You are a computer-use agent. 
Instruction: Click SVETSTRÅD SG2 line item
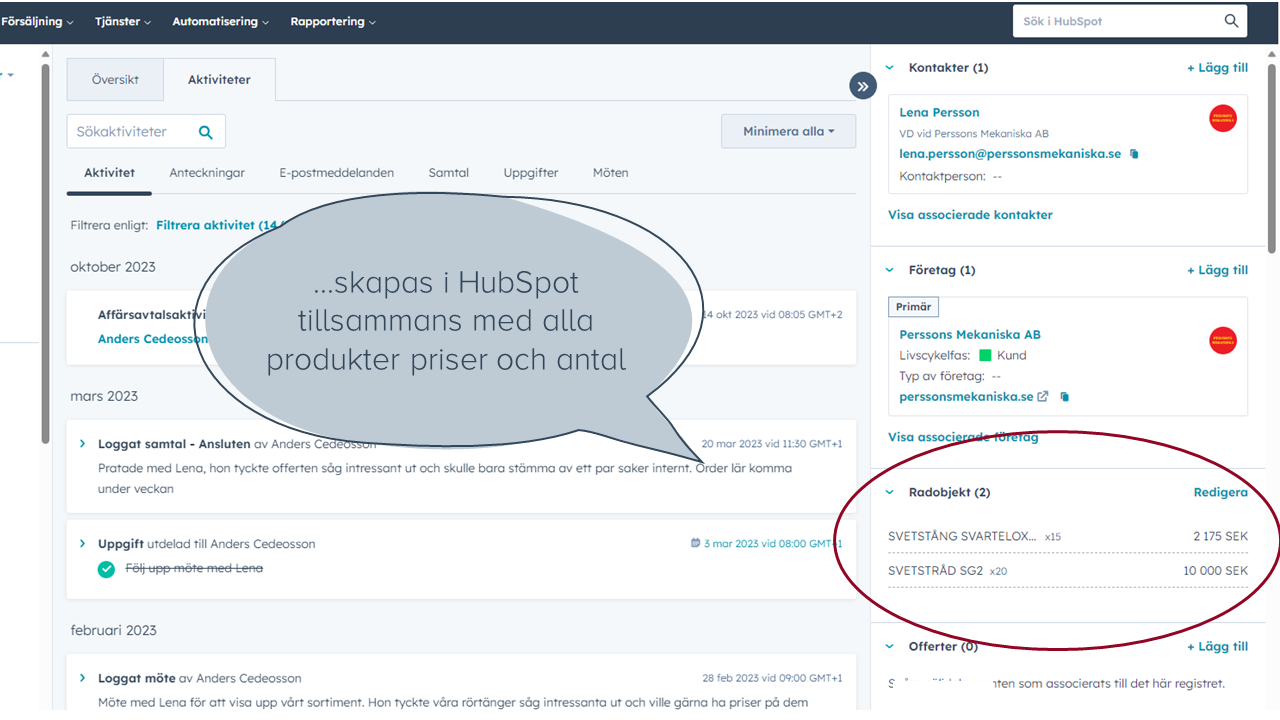coord(935,571)
